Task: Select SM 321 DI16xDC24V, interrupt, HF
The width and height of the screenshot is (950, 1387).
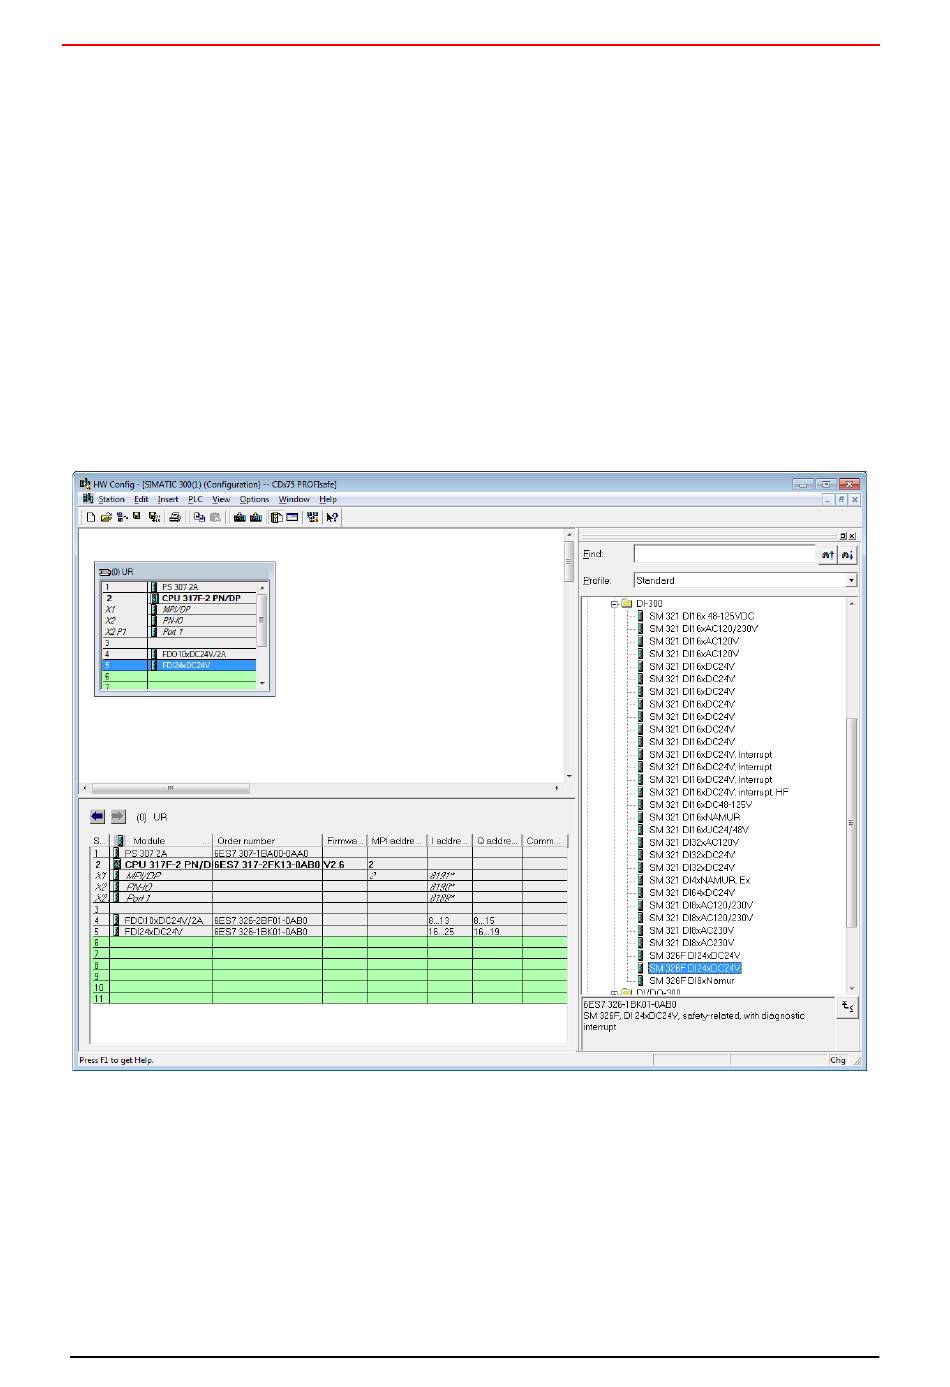Action: point(719,792)
